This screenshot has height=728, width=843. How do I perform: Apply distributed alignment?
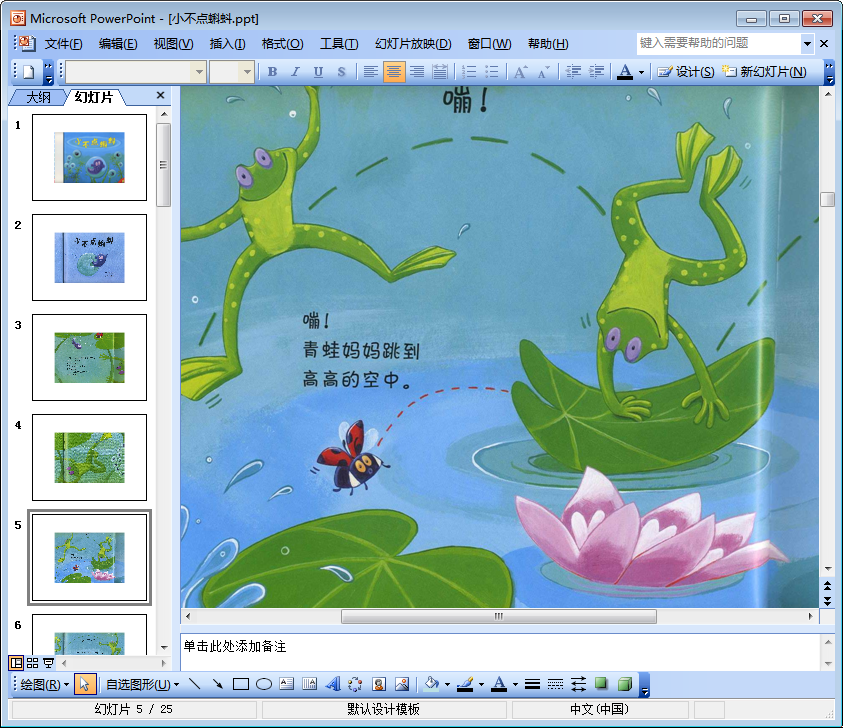[x=440, y=72]
